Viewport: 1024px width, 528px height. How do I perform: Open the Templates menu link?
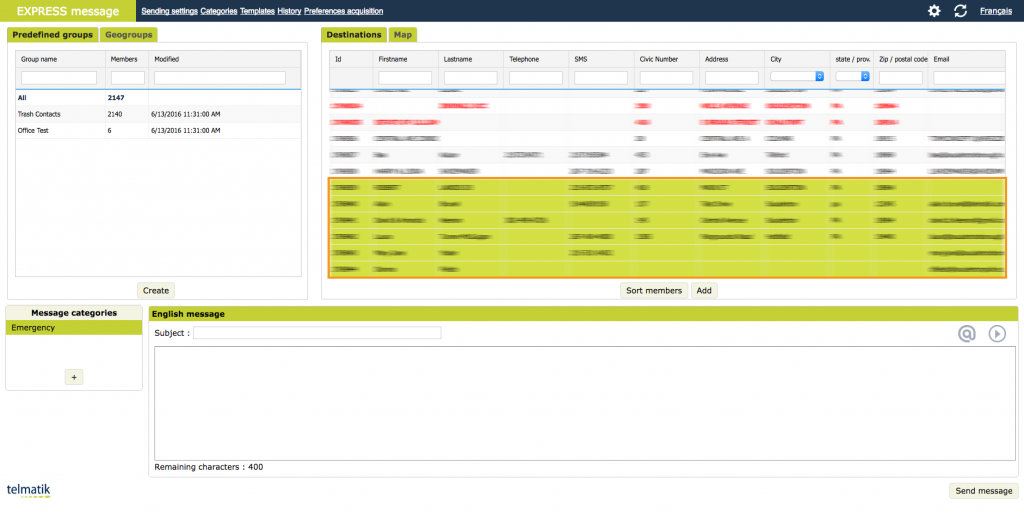pyautogui.click(x=257, y=11)
